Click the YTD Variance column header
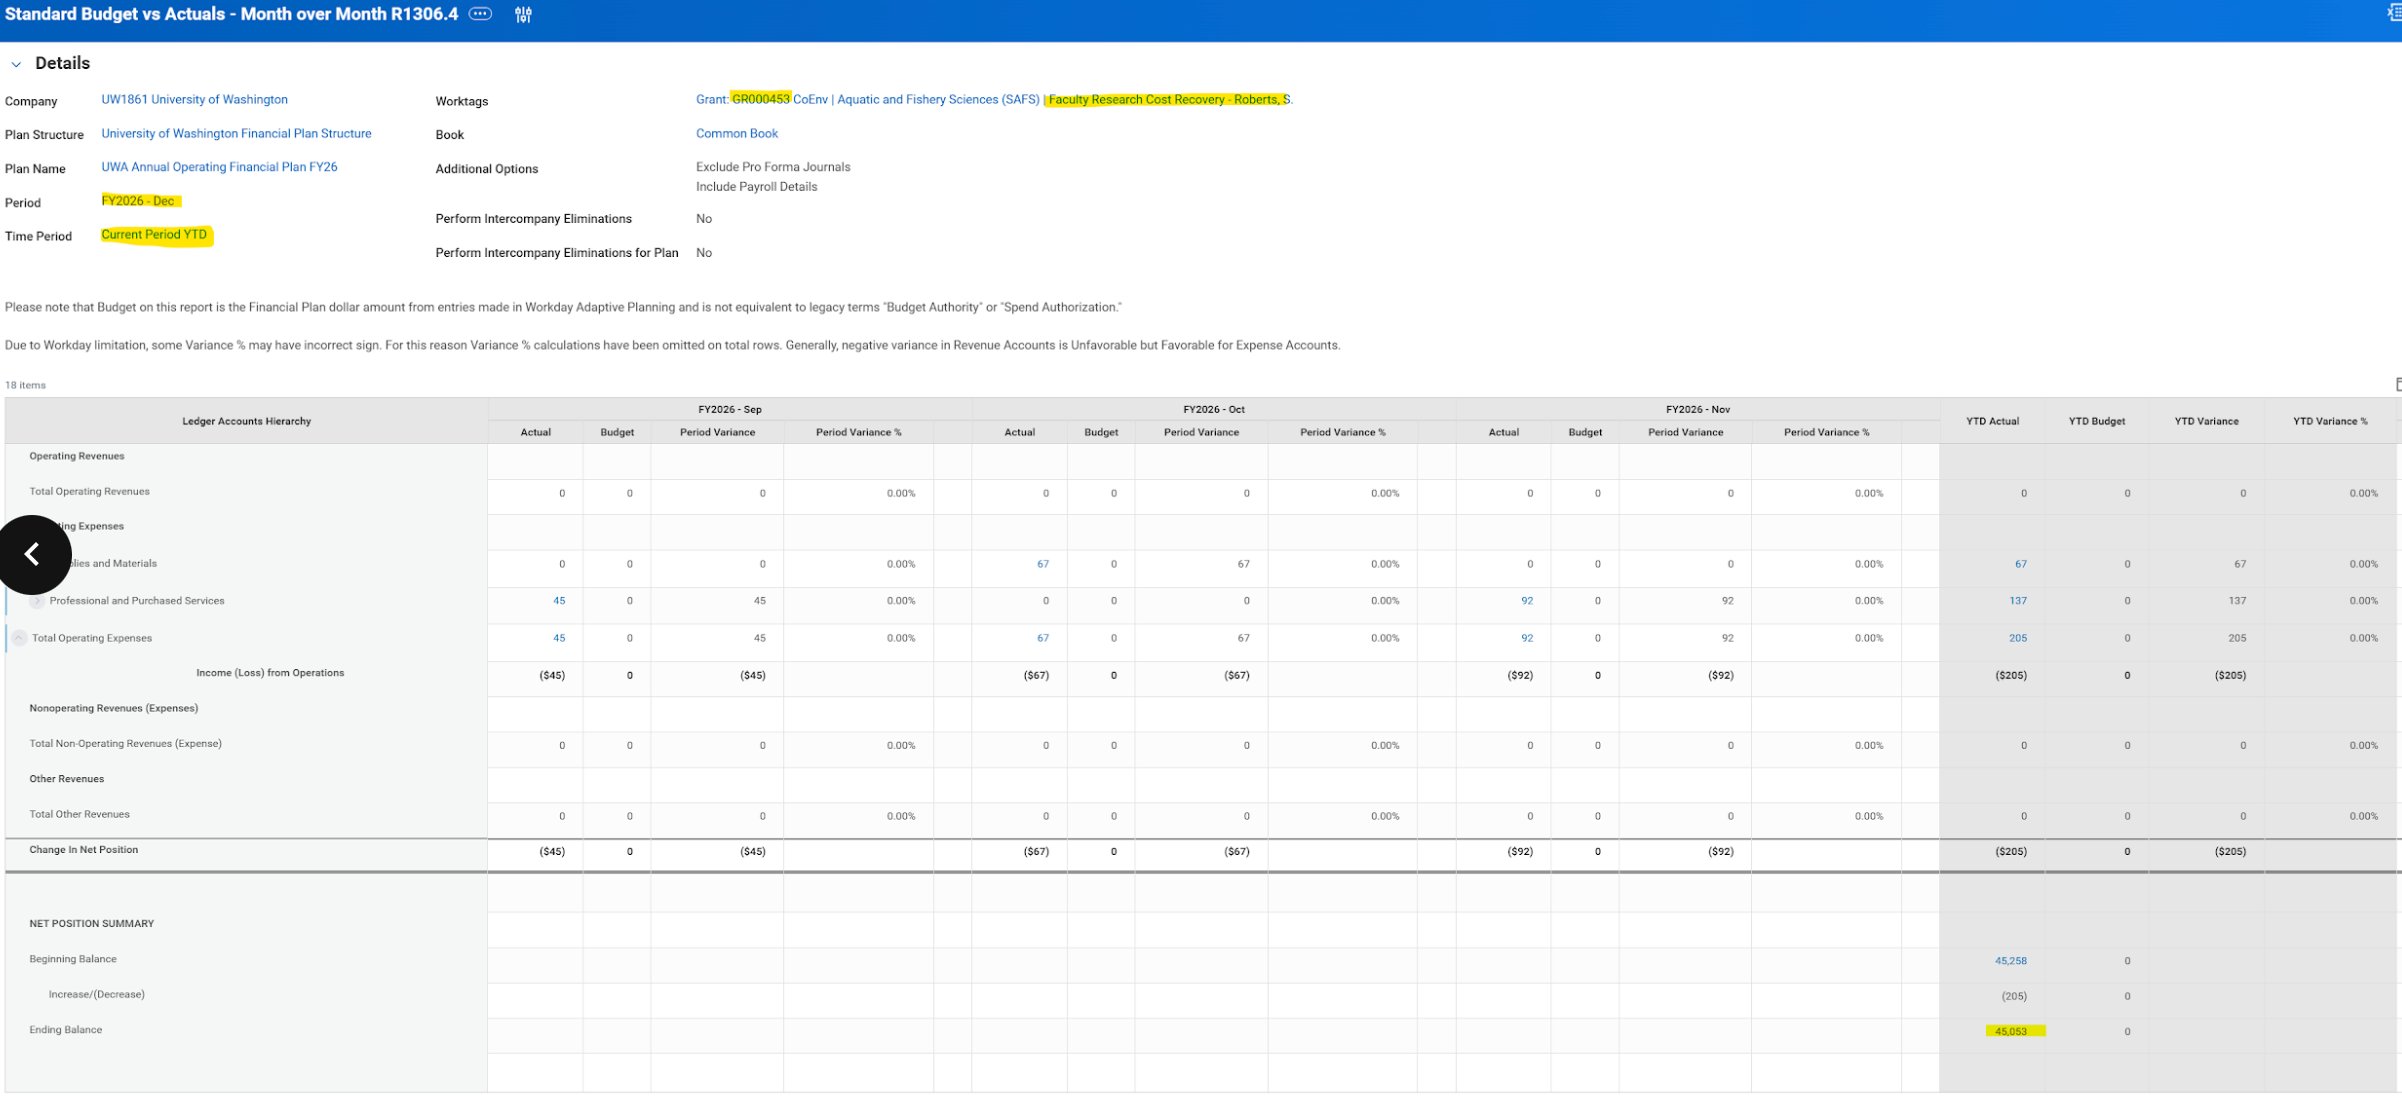The image size is (2402, 1098). point(2205,421)
